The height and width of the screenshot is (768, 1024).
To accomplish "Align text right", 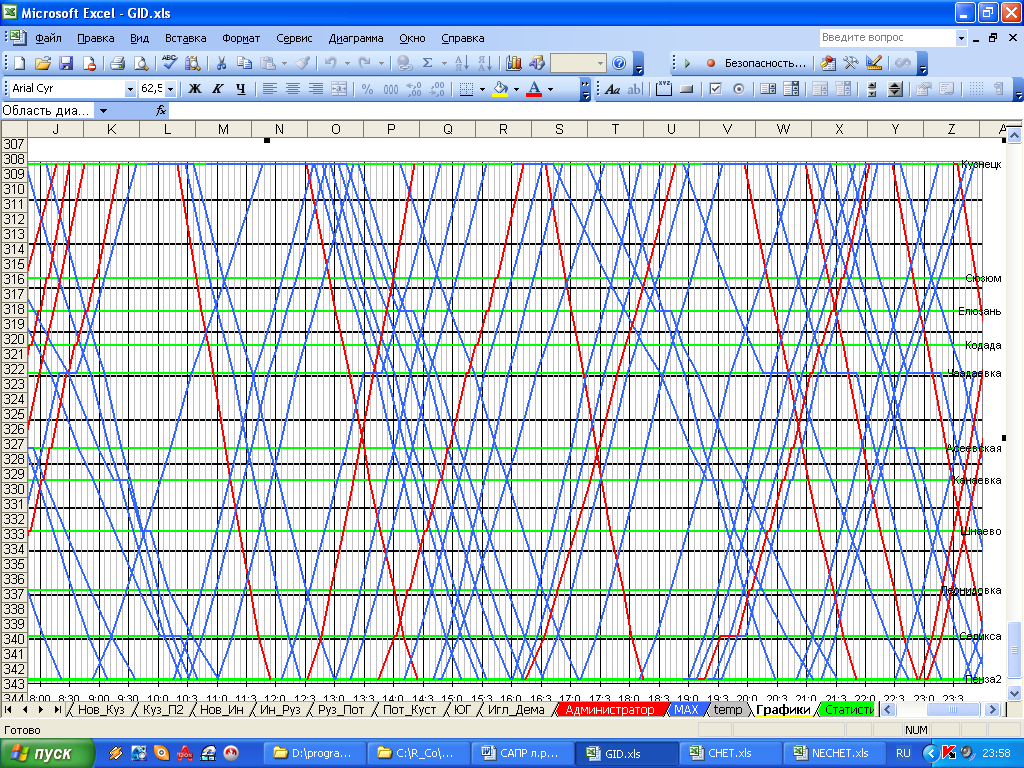I will (316, 89).
